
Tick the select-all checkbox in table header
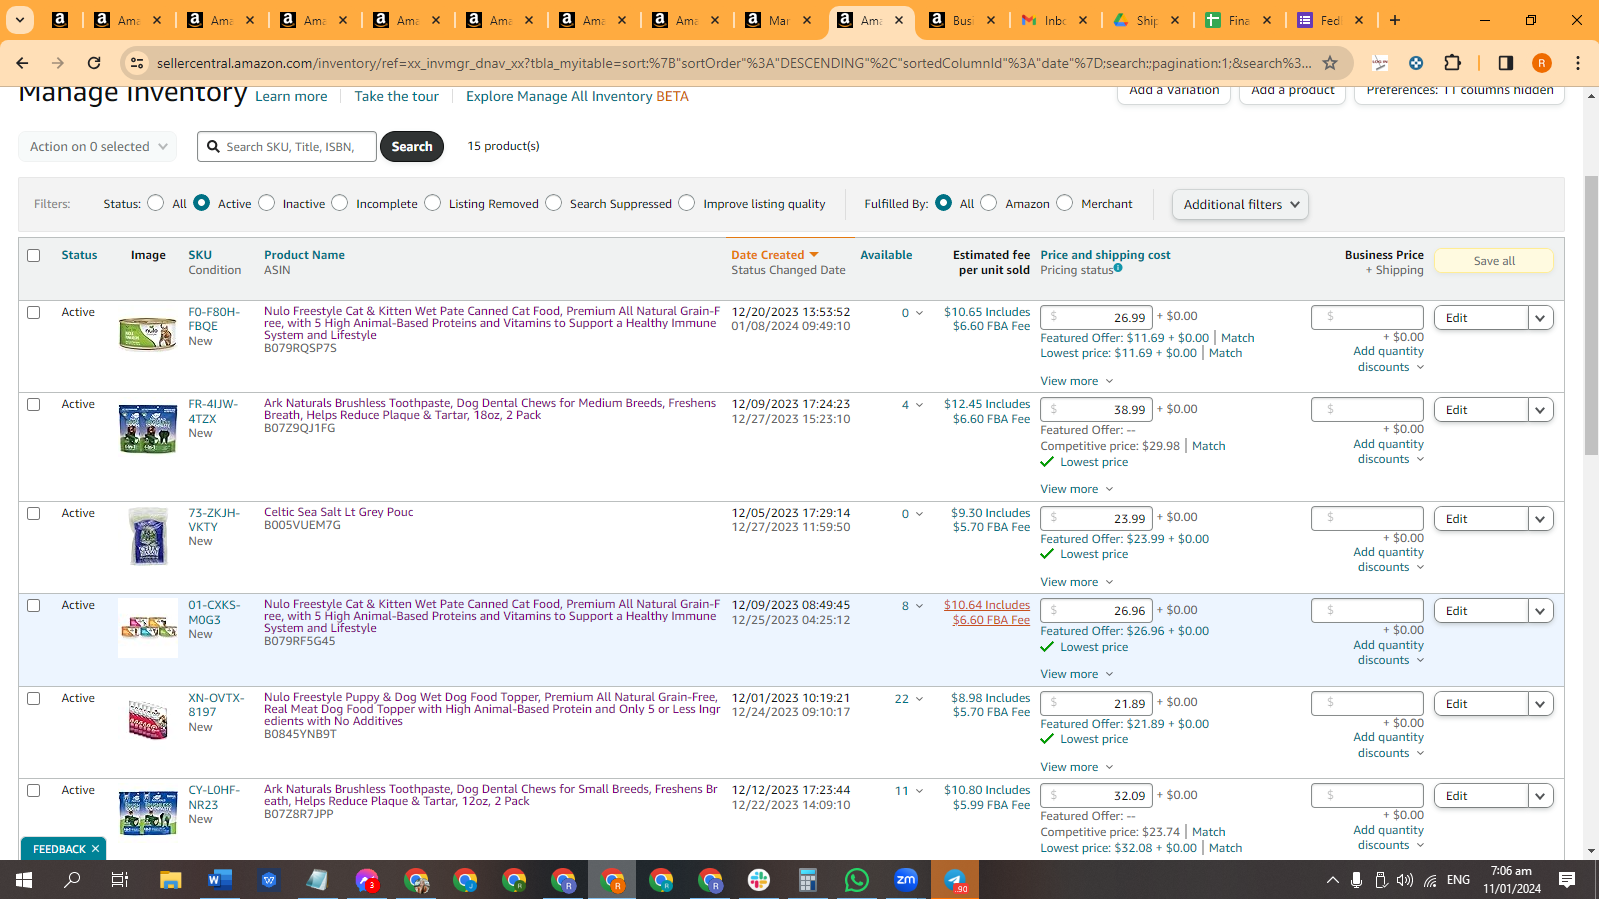point(34,255)
